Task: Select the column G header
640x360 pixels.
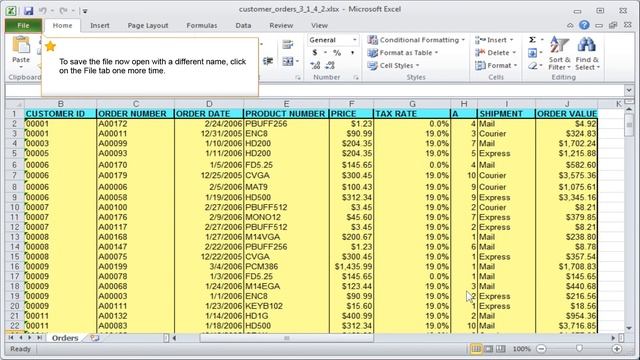Action: click(412, 104)
